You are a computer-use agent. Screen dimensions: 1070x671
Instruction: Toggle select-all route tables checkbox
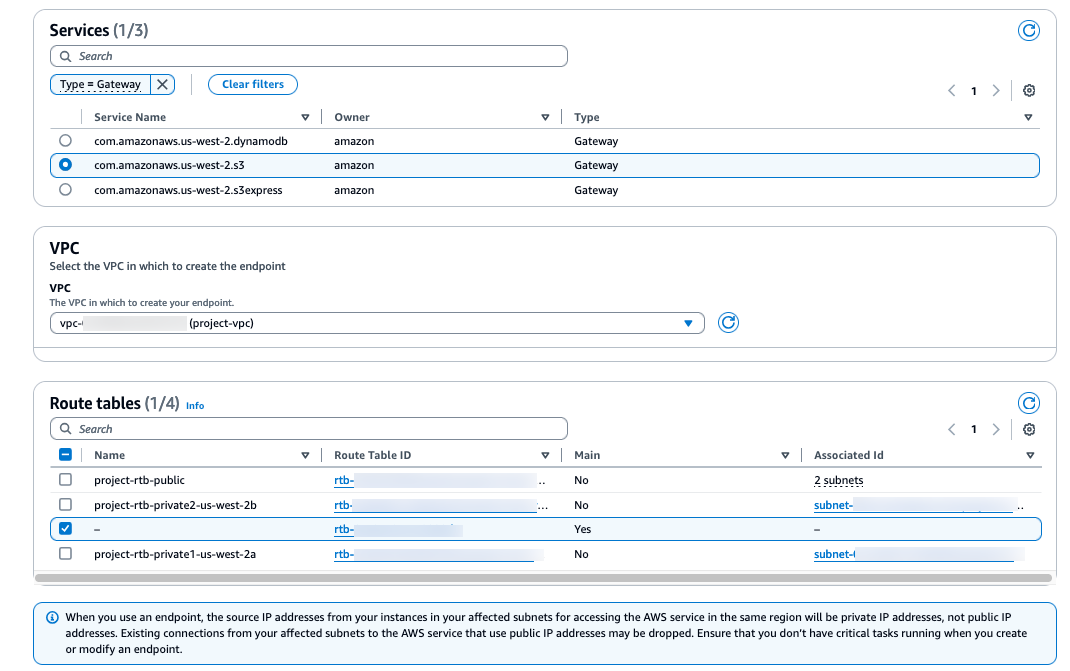point(66,455)
